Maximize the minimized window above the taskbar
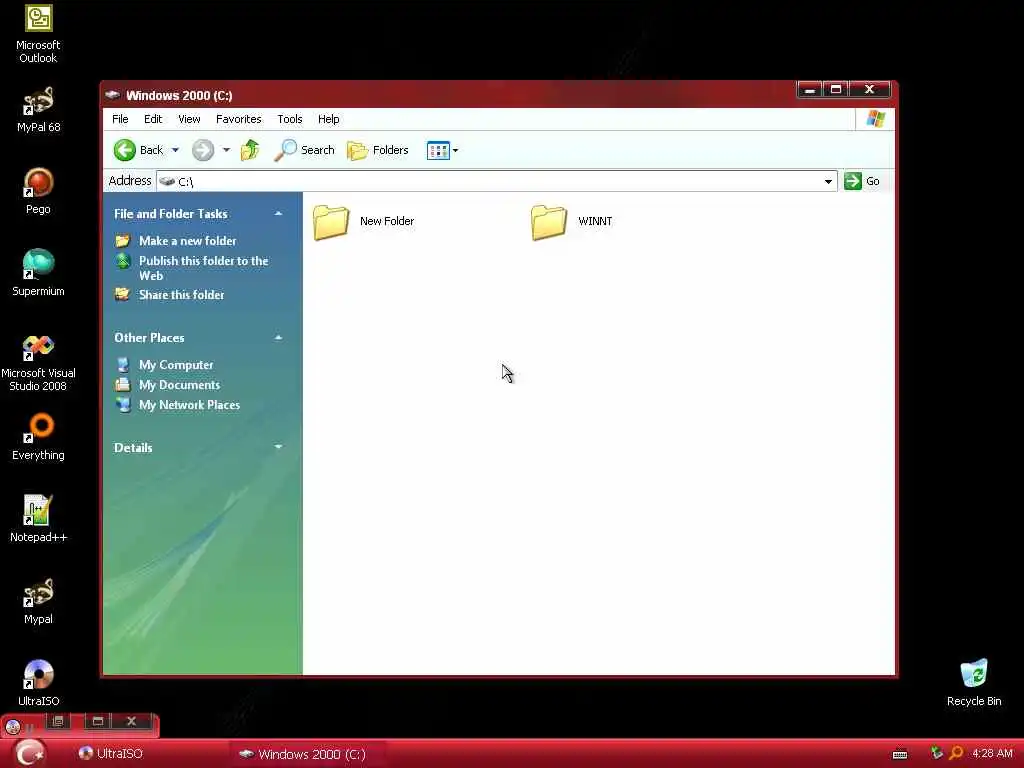Screen dimensions: 1024x768 pos(98,721)
